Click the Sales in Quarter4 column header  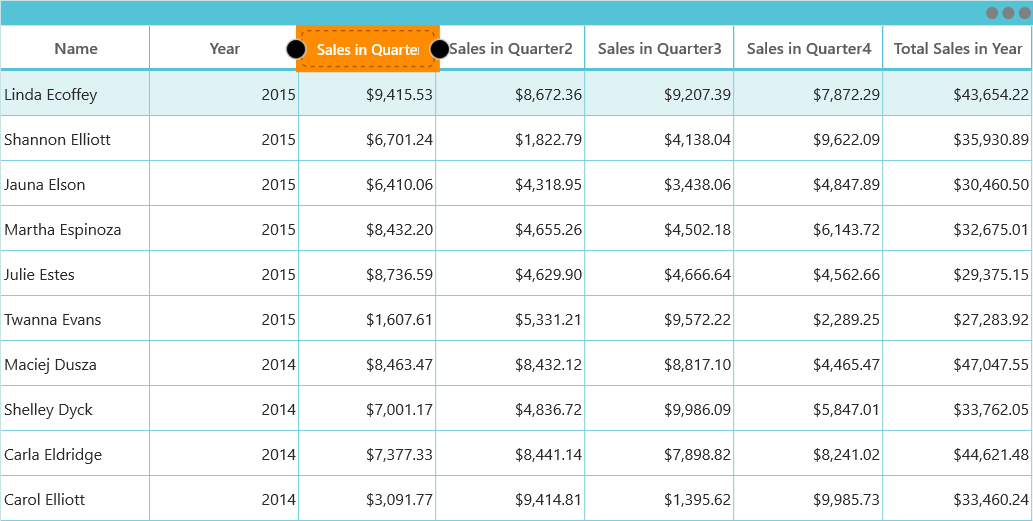coord(808,48)
